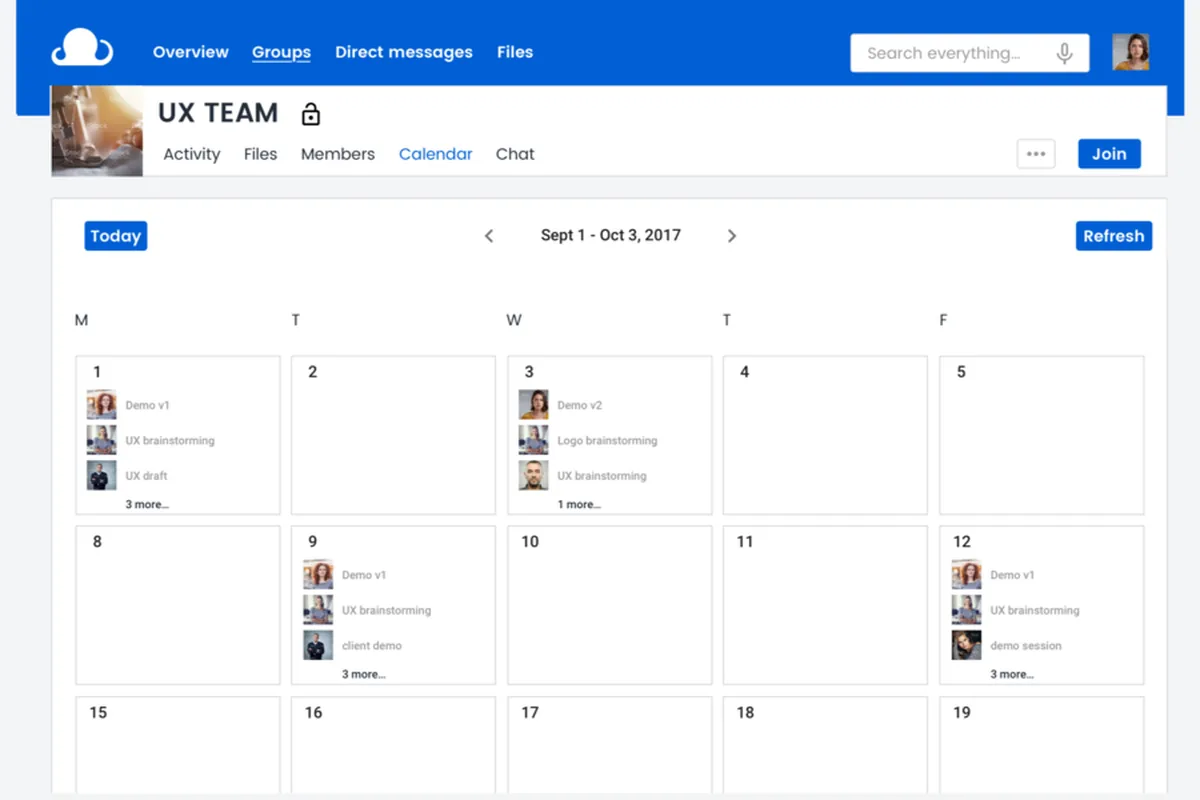Screen dimensions: 1200x800
Task: Expand "1 more..." on day 3
Action: tap(579, 505)
